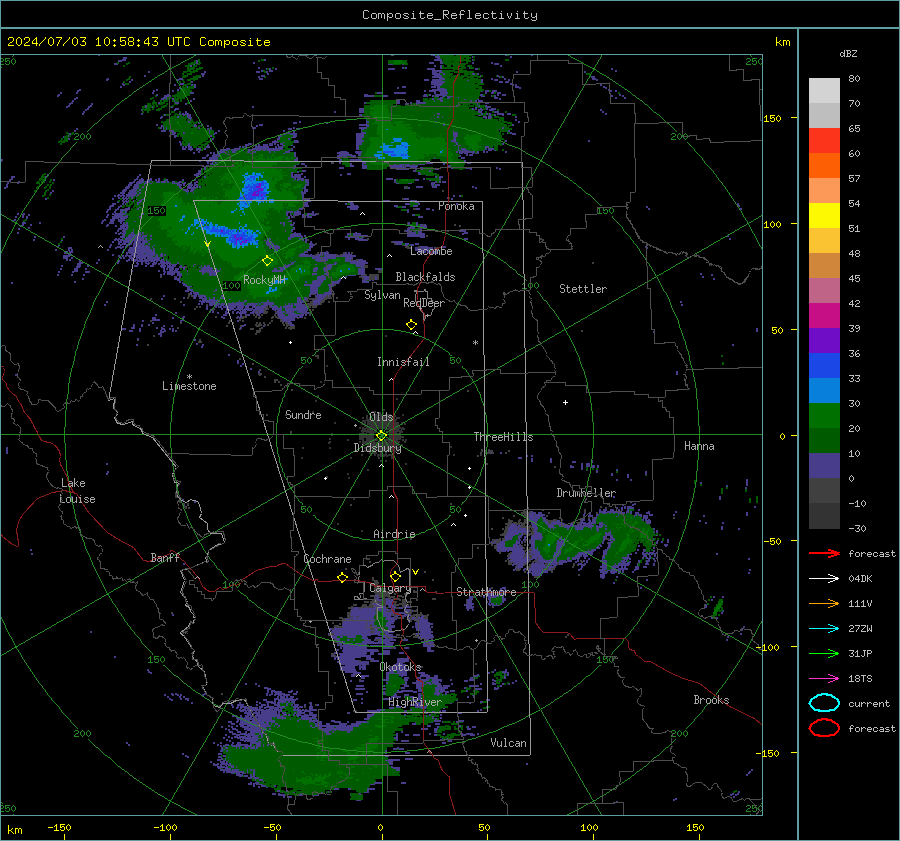Click the Composite_Reflectivity title

pos(450,15)
